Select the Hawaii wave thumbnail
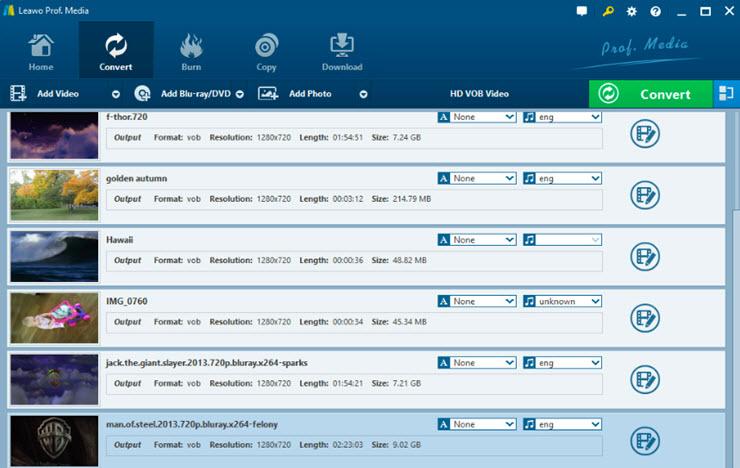Viewport: 740px width, 468px height. (54, 256)
